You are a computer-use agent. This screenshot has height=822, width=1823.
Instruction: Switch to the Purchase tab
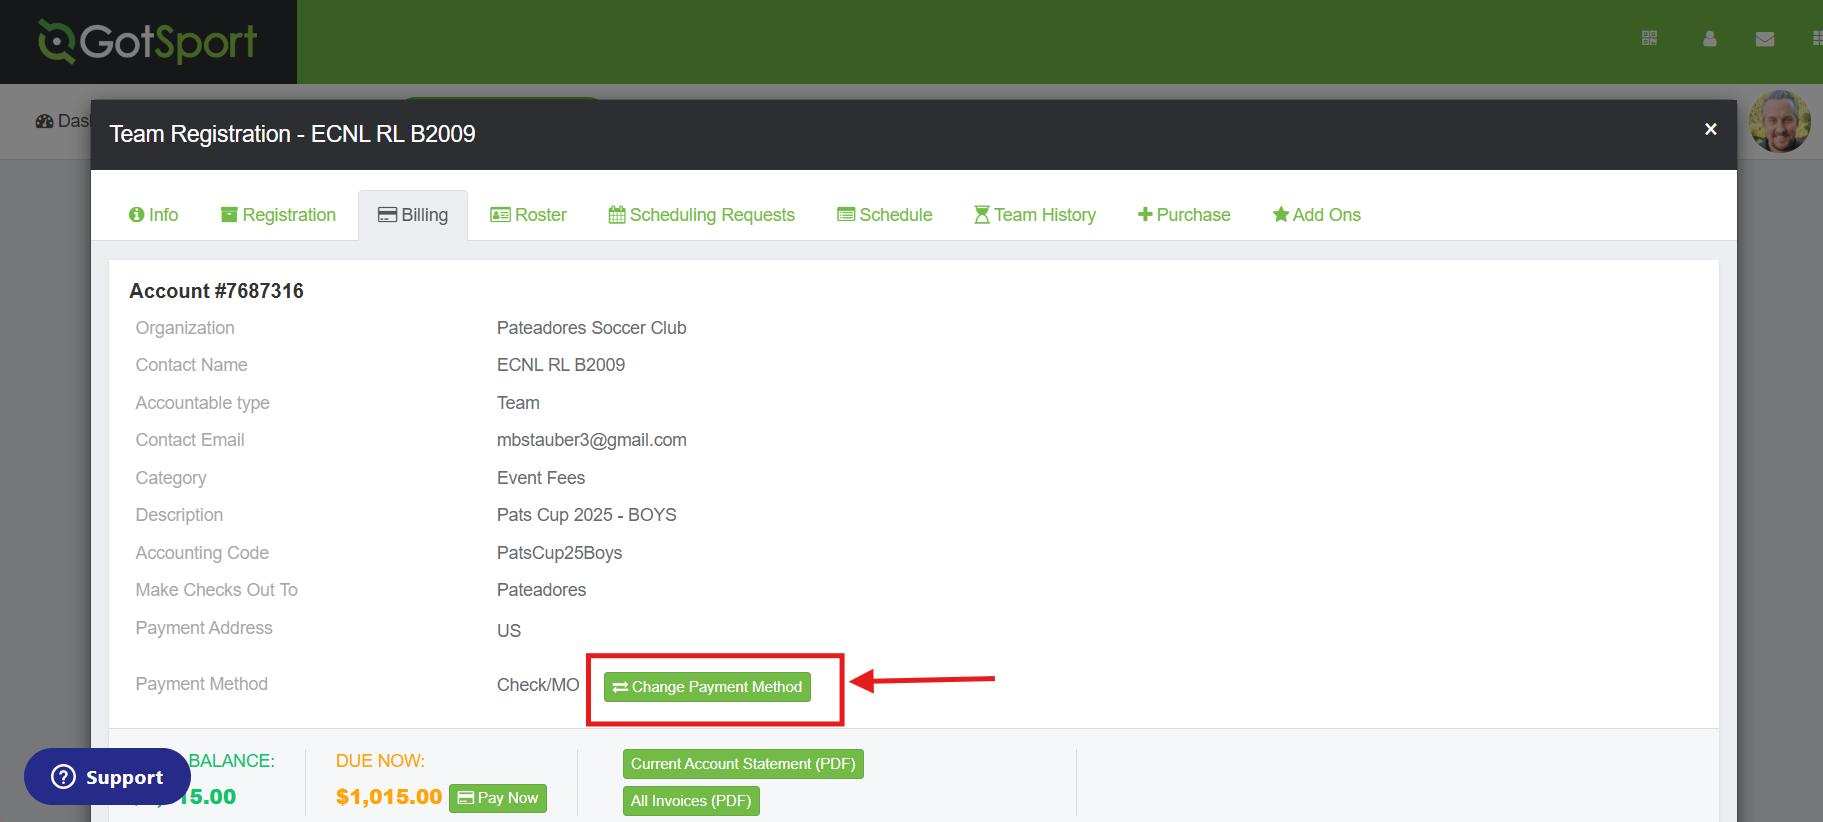(1184, 215)
